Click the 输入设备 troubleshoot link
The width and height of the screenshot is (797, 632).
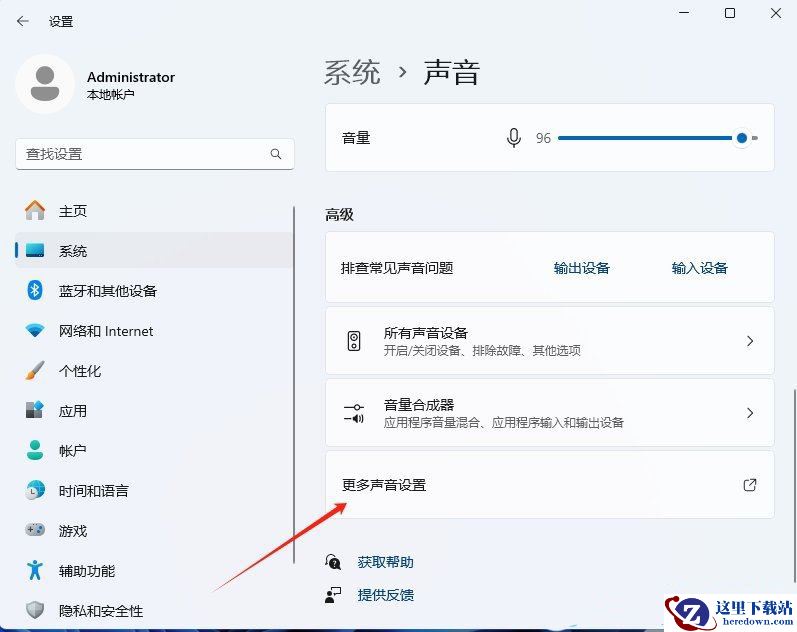(699, 268)
